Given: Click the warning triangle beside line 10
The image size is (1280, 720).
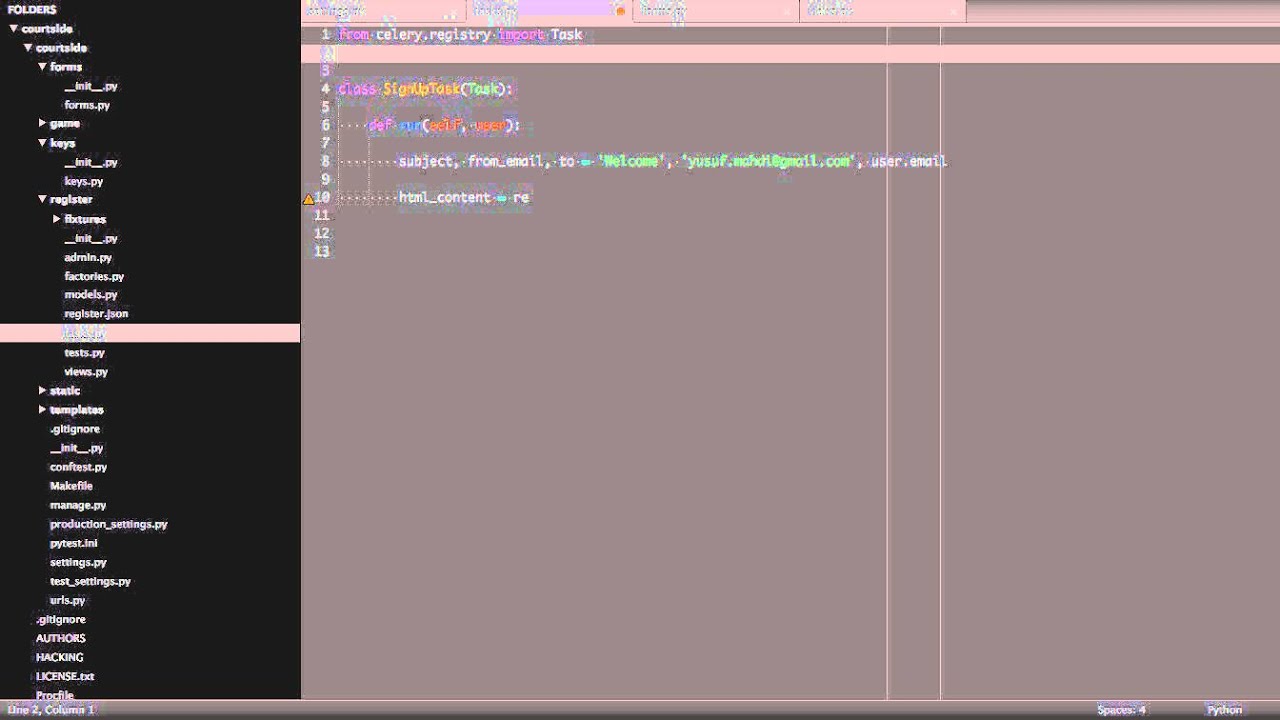Looking at the screenshot, I should point(309,199).
